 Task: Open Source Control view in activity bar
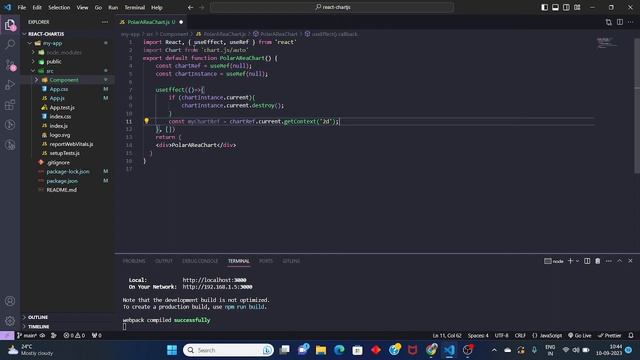click(x=10, y=64)
